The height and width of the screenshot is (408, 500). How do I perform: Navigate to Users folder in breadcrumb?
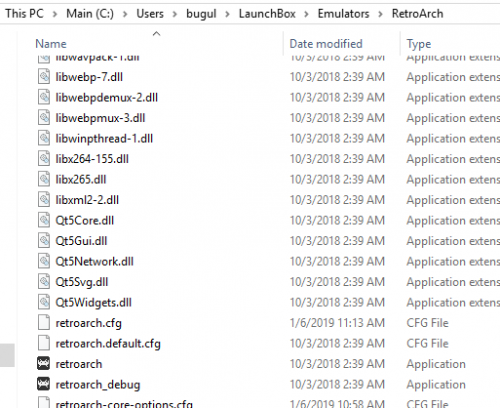(150, 14)
